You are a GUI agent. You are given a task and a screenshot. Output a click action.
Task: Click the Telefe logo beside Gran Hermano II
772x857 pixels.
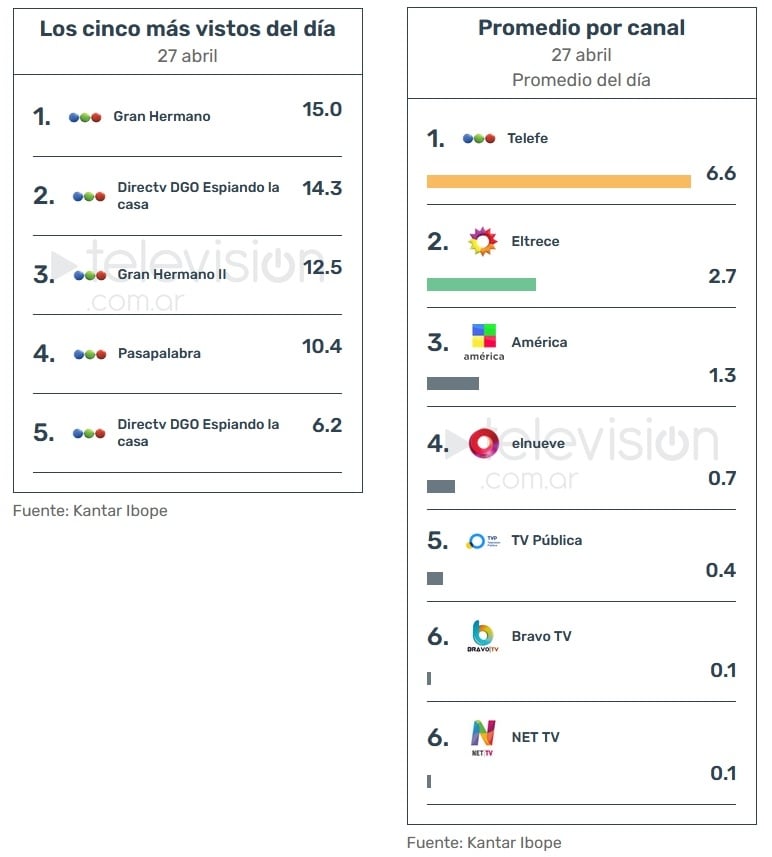tap(90, 275)
